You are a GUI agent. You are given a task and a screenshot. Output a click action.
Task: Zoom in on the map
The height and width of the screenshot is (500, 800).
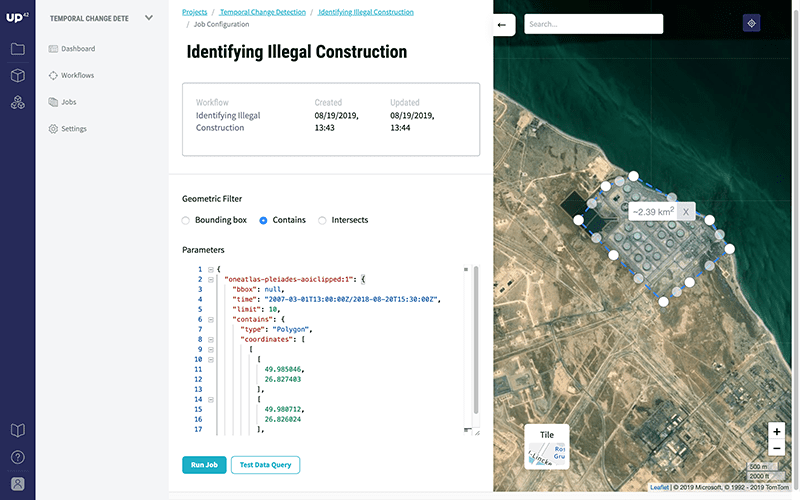(777, 431)
